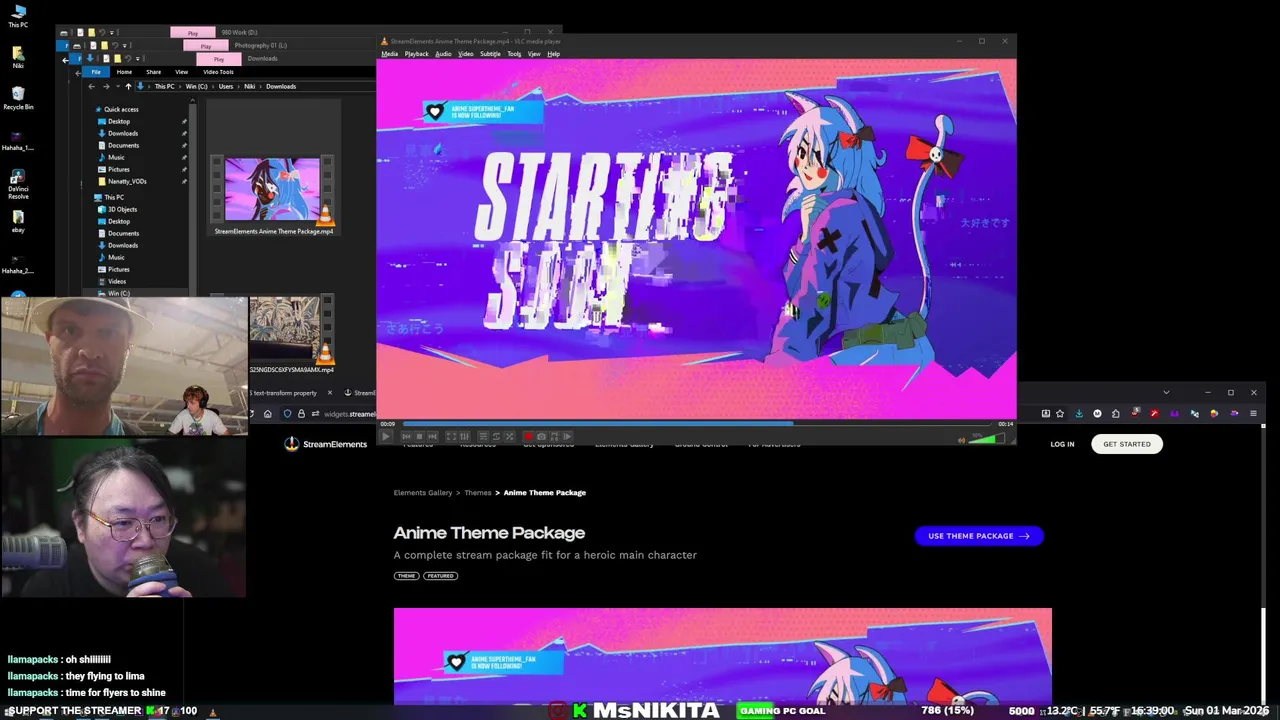Switch to Explorer View ribbon tab
The height and width of the screenshot is (720, 1280).
(x=181, y=72)
